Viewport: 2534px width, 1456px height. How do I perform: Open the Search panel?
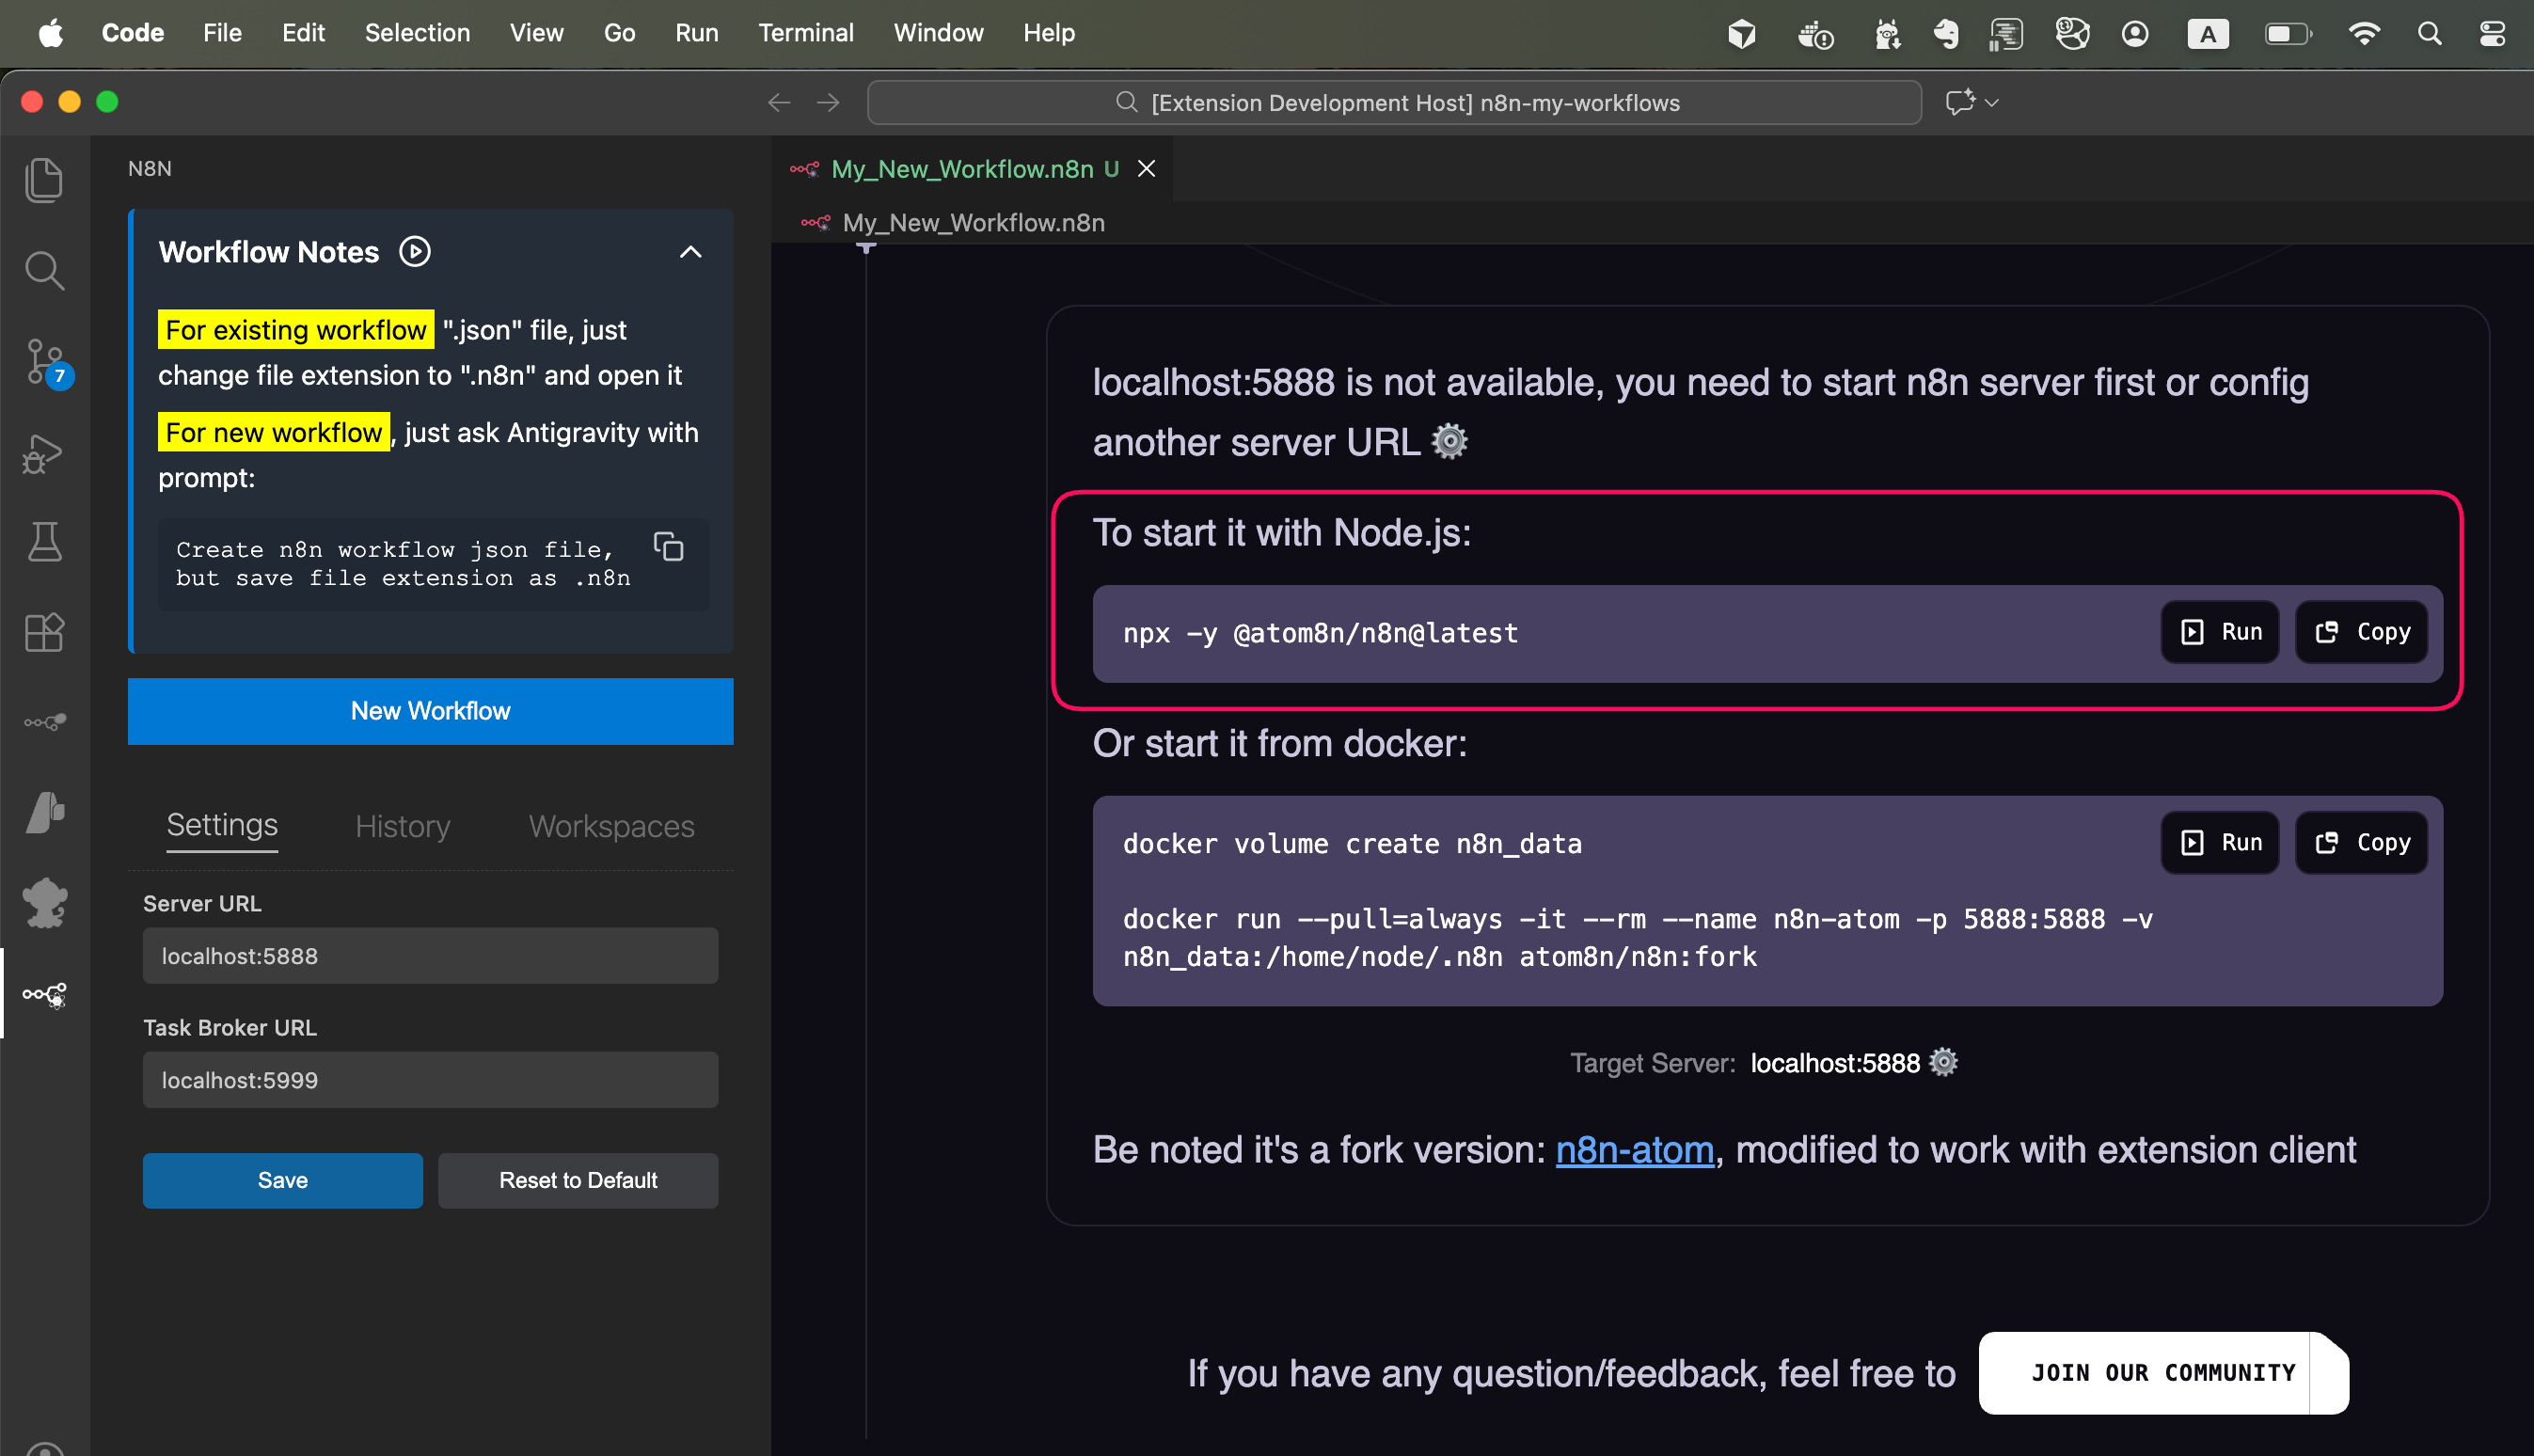tap(44, 270)
